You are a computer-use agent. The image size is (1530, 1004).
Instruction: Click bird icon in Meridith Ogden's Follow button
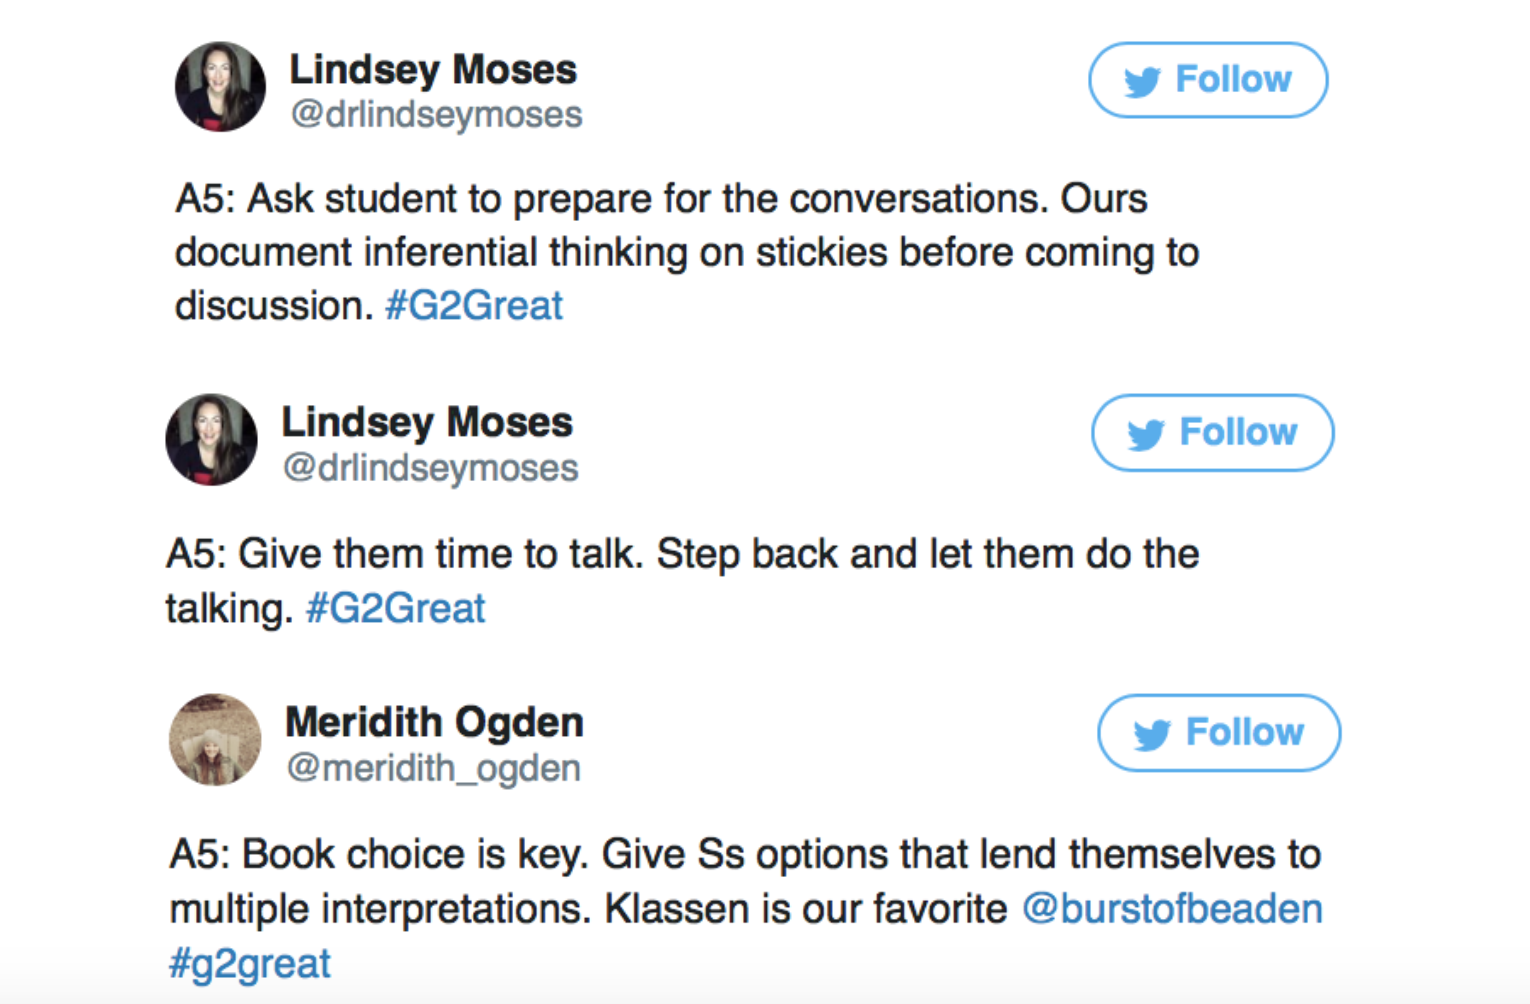(1152, 734)
